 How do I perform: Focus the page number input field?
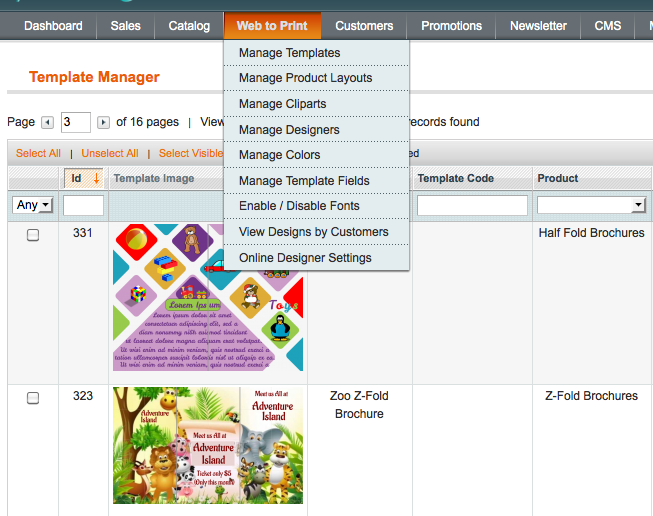tap(76, 122)
